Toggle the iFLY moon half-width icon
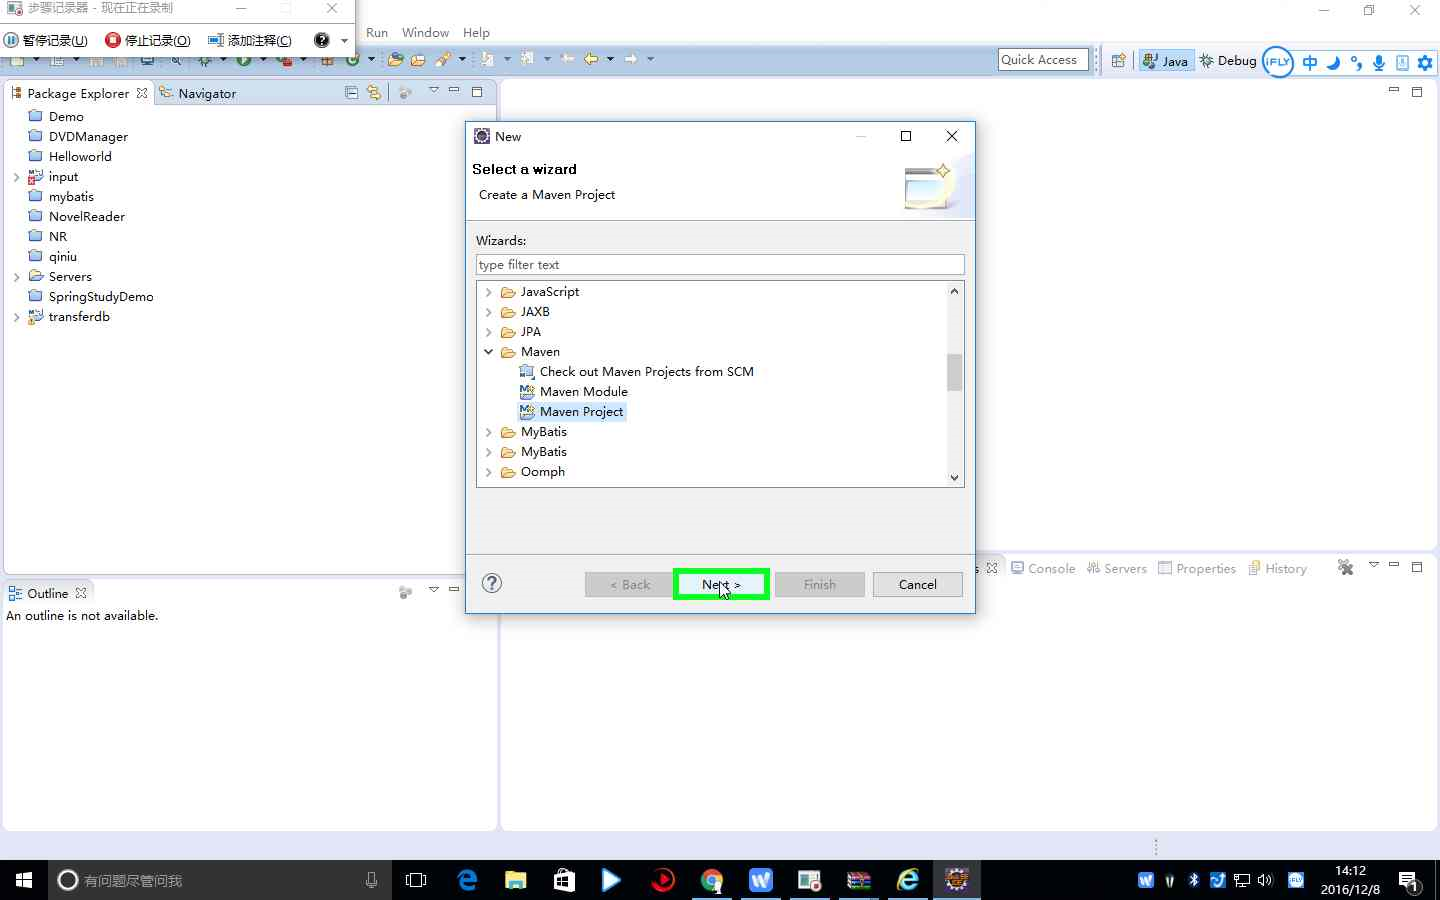Screen dimensions: 1440x900 pyautogui.click(x=1333, y=62)
